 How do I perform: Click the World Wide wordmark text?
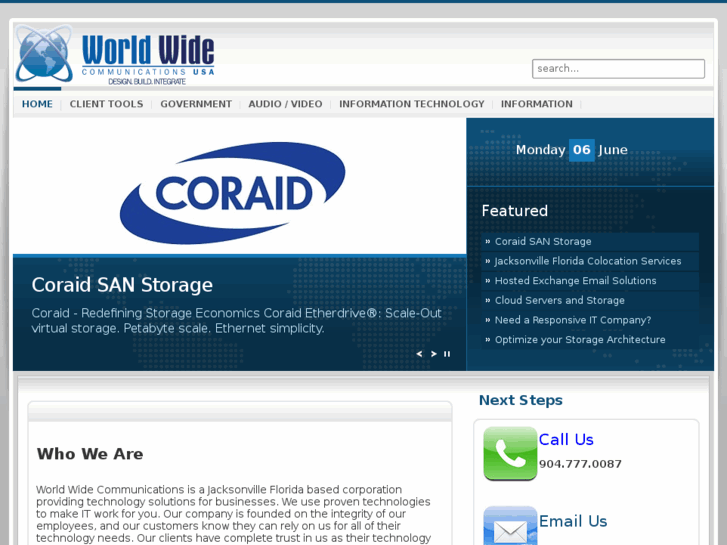tap(148, 50)
